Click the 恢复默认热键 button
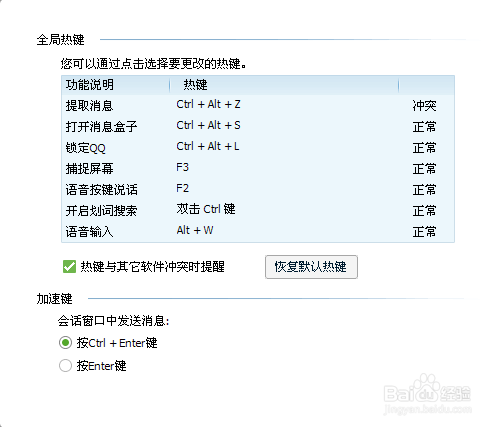 pyautogui.click(x=311, y=267)
